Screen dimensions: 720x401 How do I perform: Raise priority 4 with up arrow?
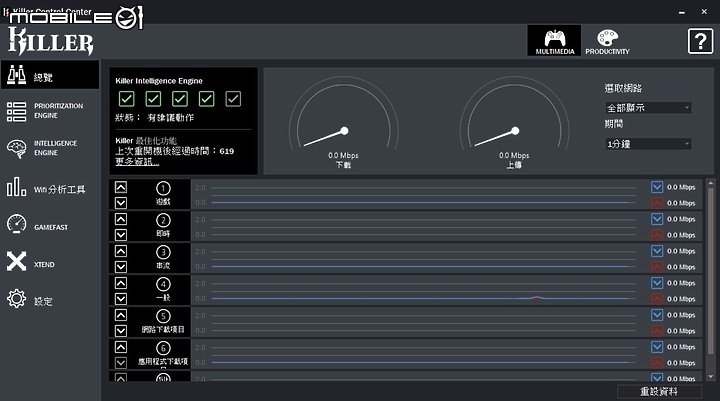pyautogui.click(x=121, y=283)
